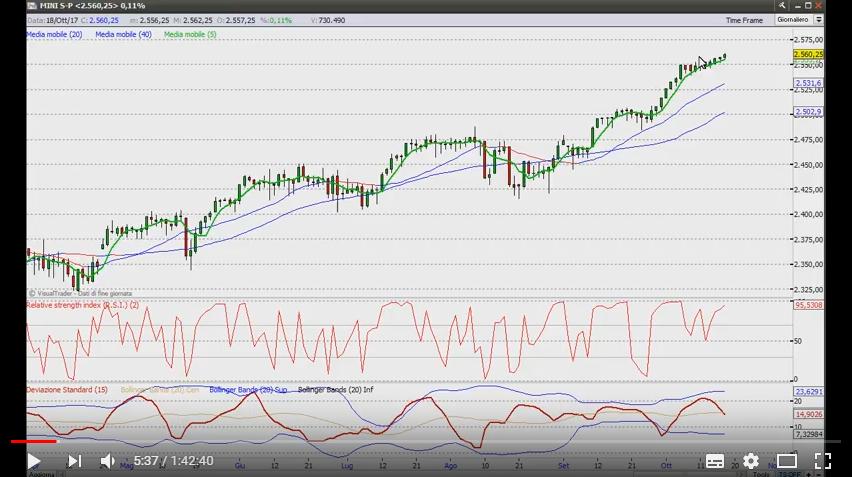Click the RSI 50 level axis label
This screenshot has height=477, width=852.
798,341
